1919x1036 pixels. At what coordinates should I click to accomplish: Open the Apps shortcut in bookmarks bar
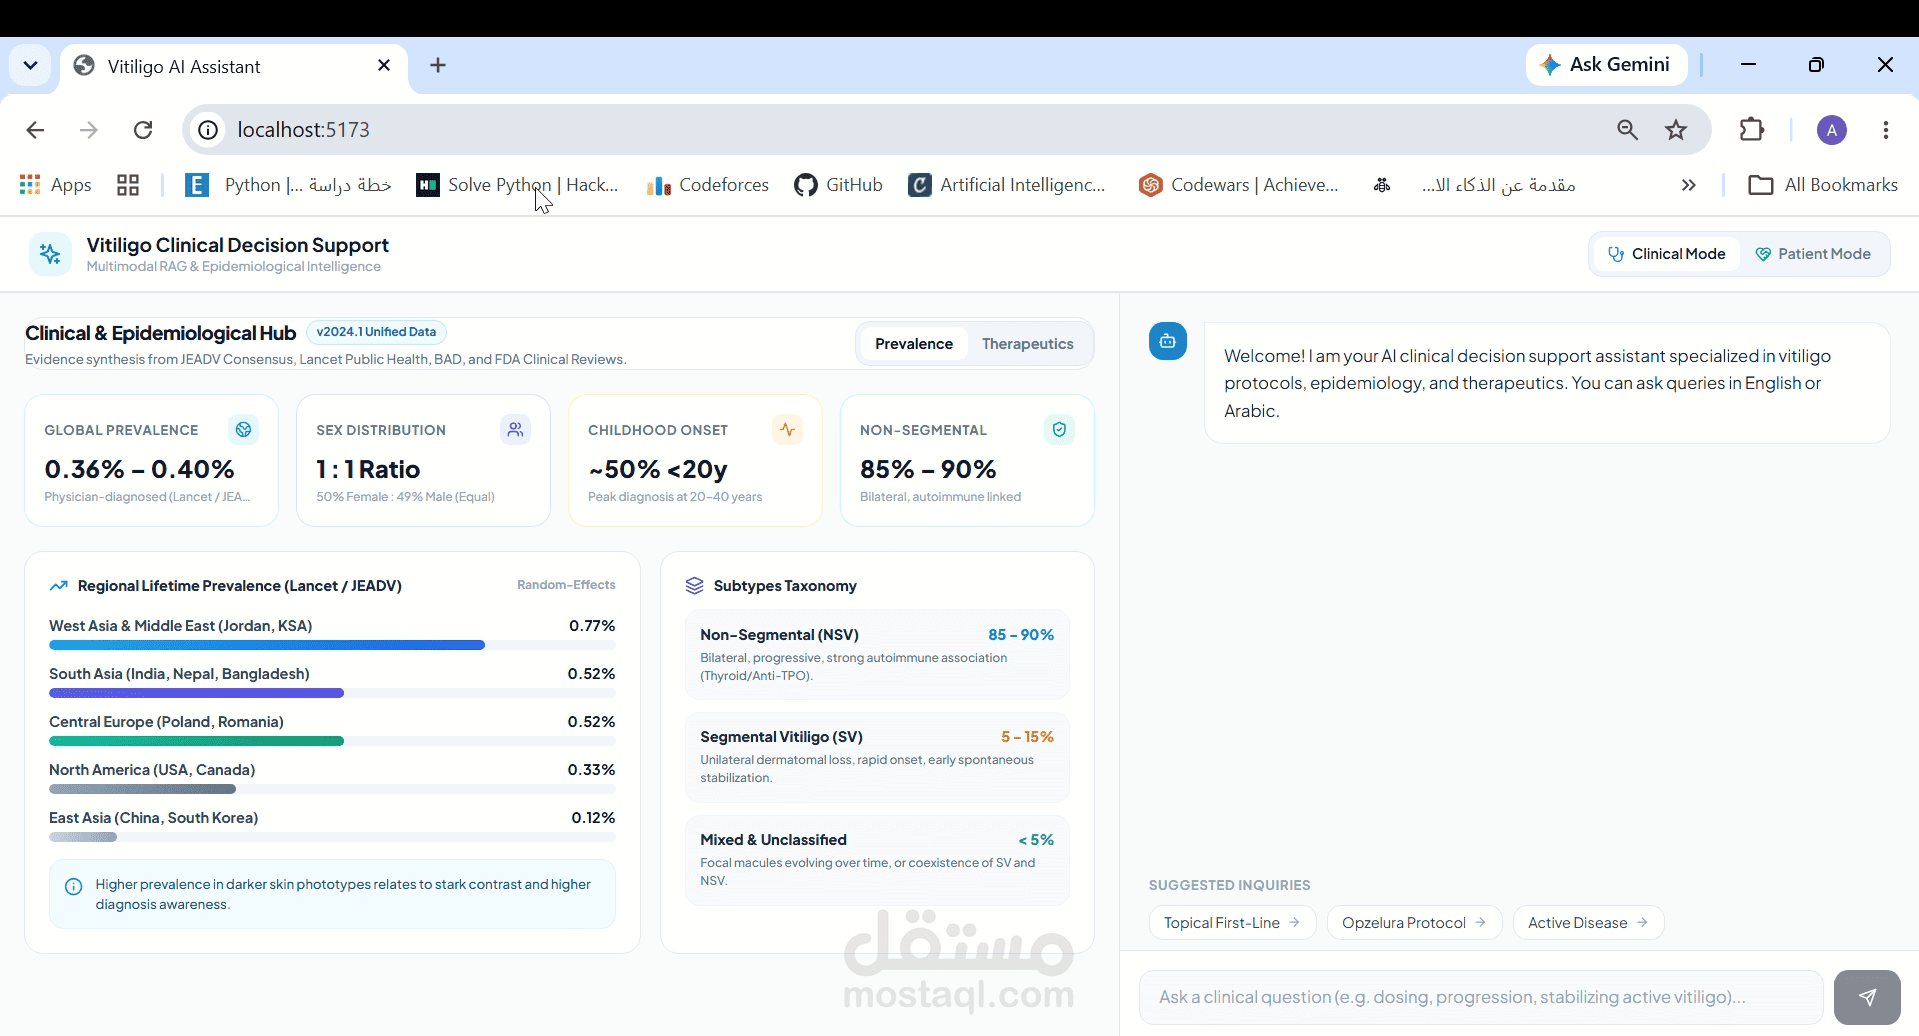coord(56,185)
